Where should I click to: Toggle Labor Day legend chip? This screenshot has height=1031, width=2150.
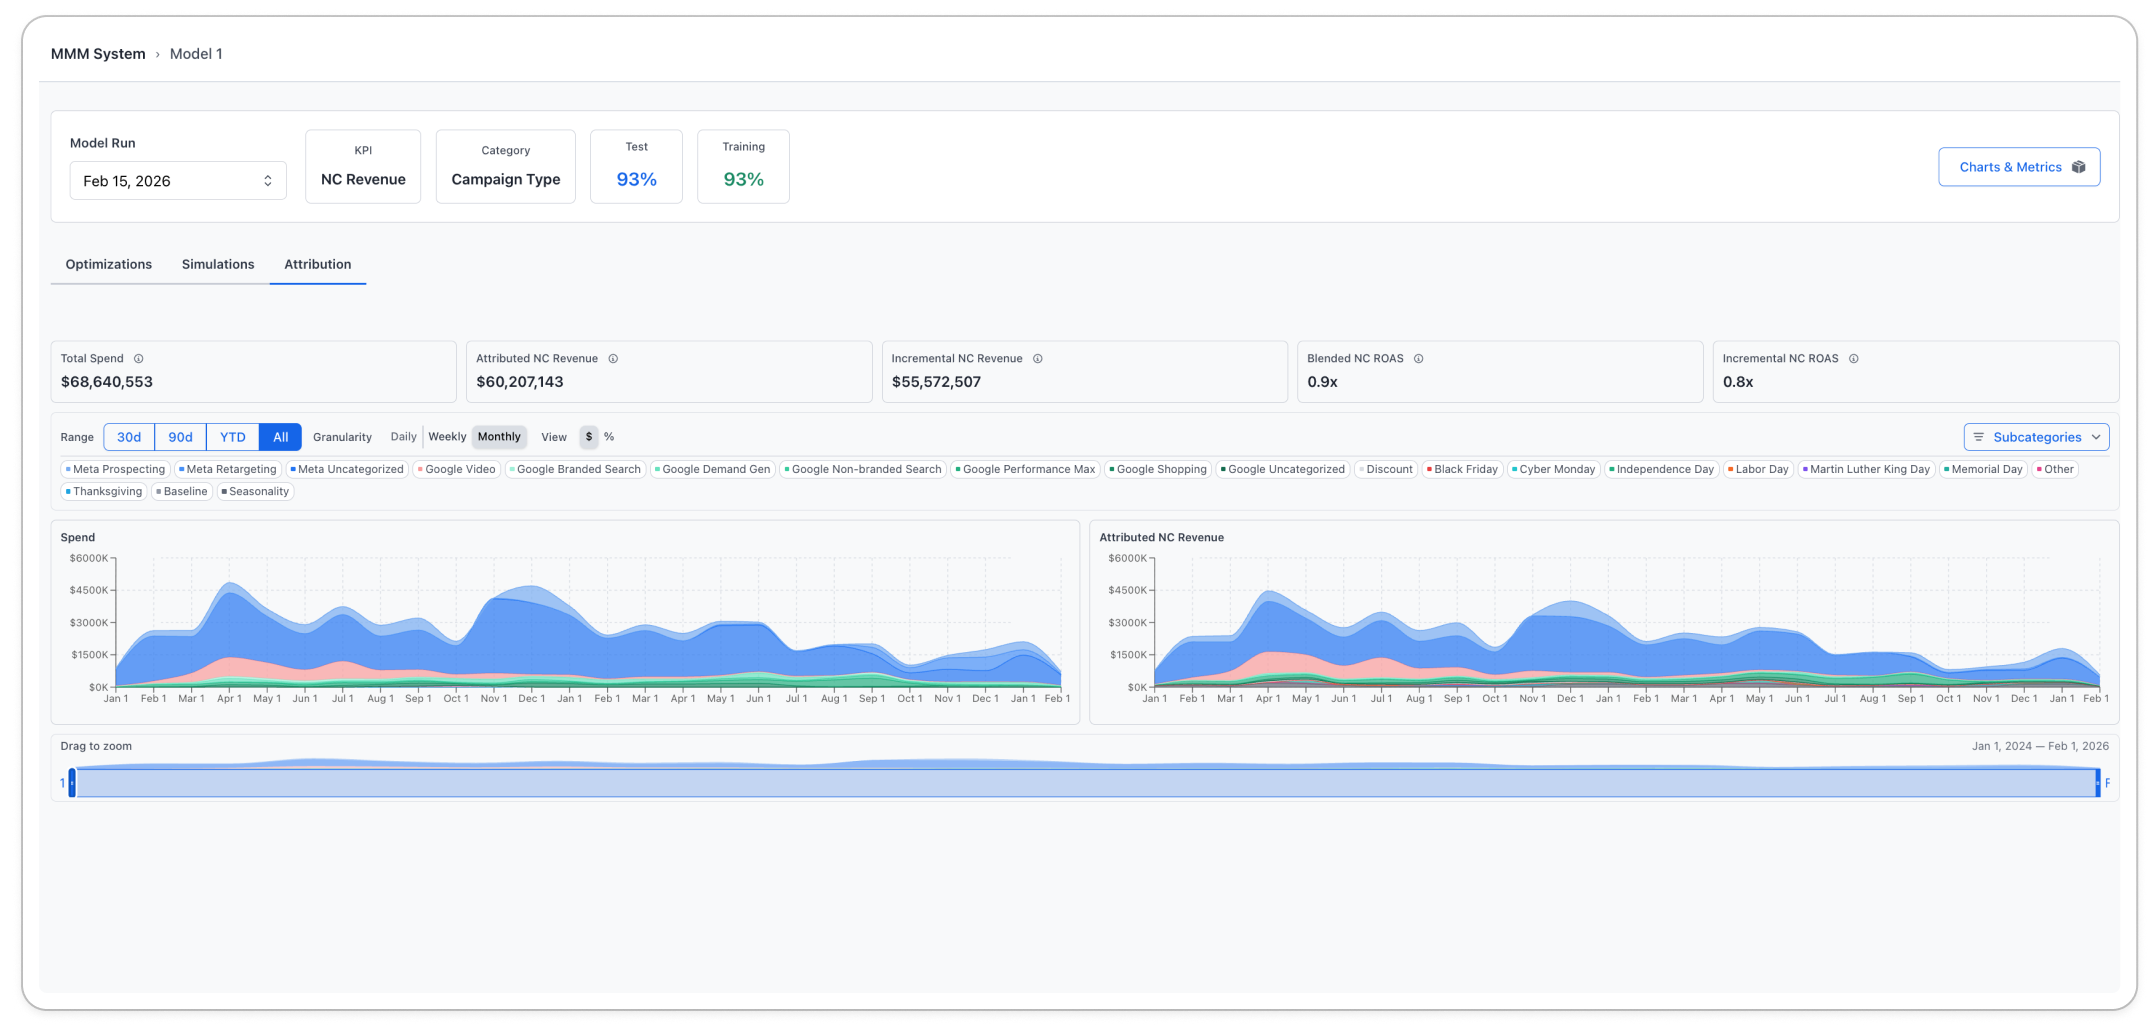click(1759, 469)
